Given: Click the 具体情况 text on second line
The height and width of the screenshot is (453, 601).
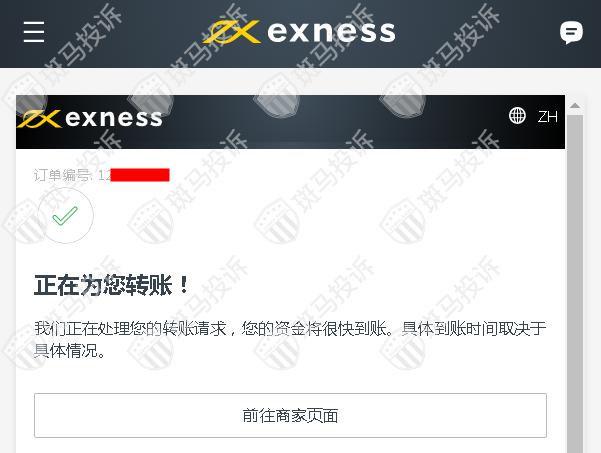Looking at the screenshot, I should coord(69,351).
